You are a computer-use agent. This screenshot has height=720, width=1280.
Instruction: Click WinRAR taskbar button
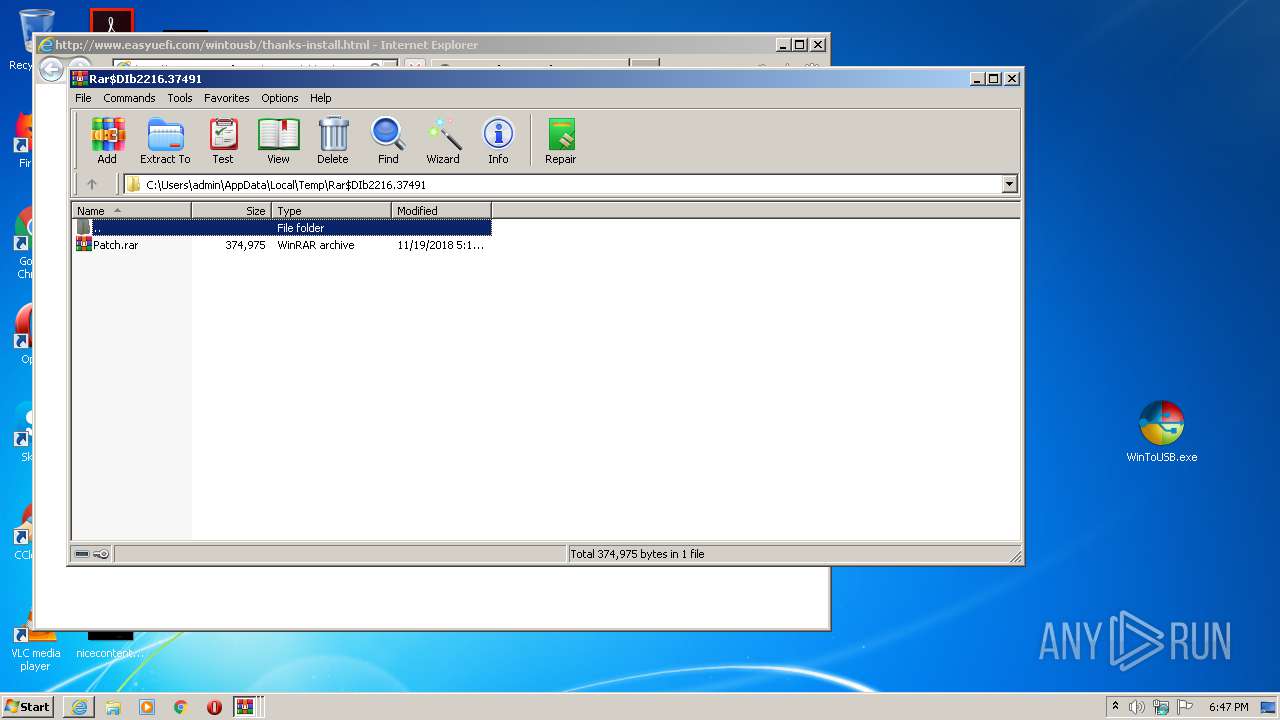245,707
